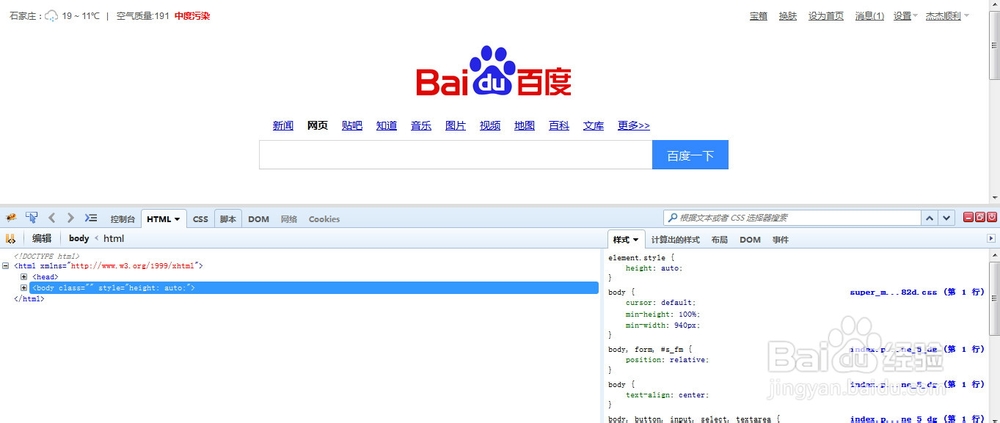Click the 设为首页 link
The height and width of the screenshot is (423, 1000).
click(x=826, y=17)
